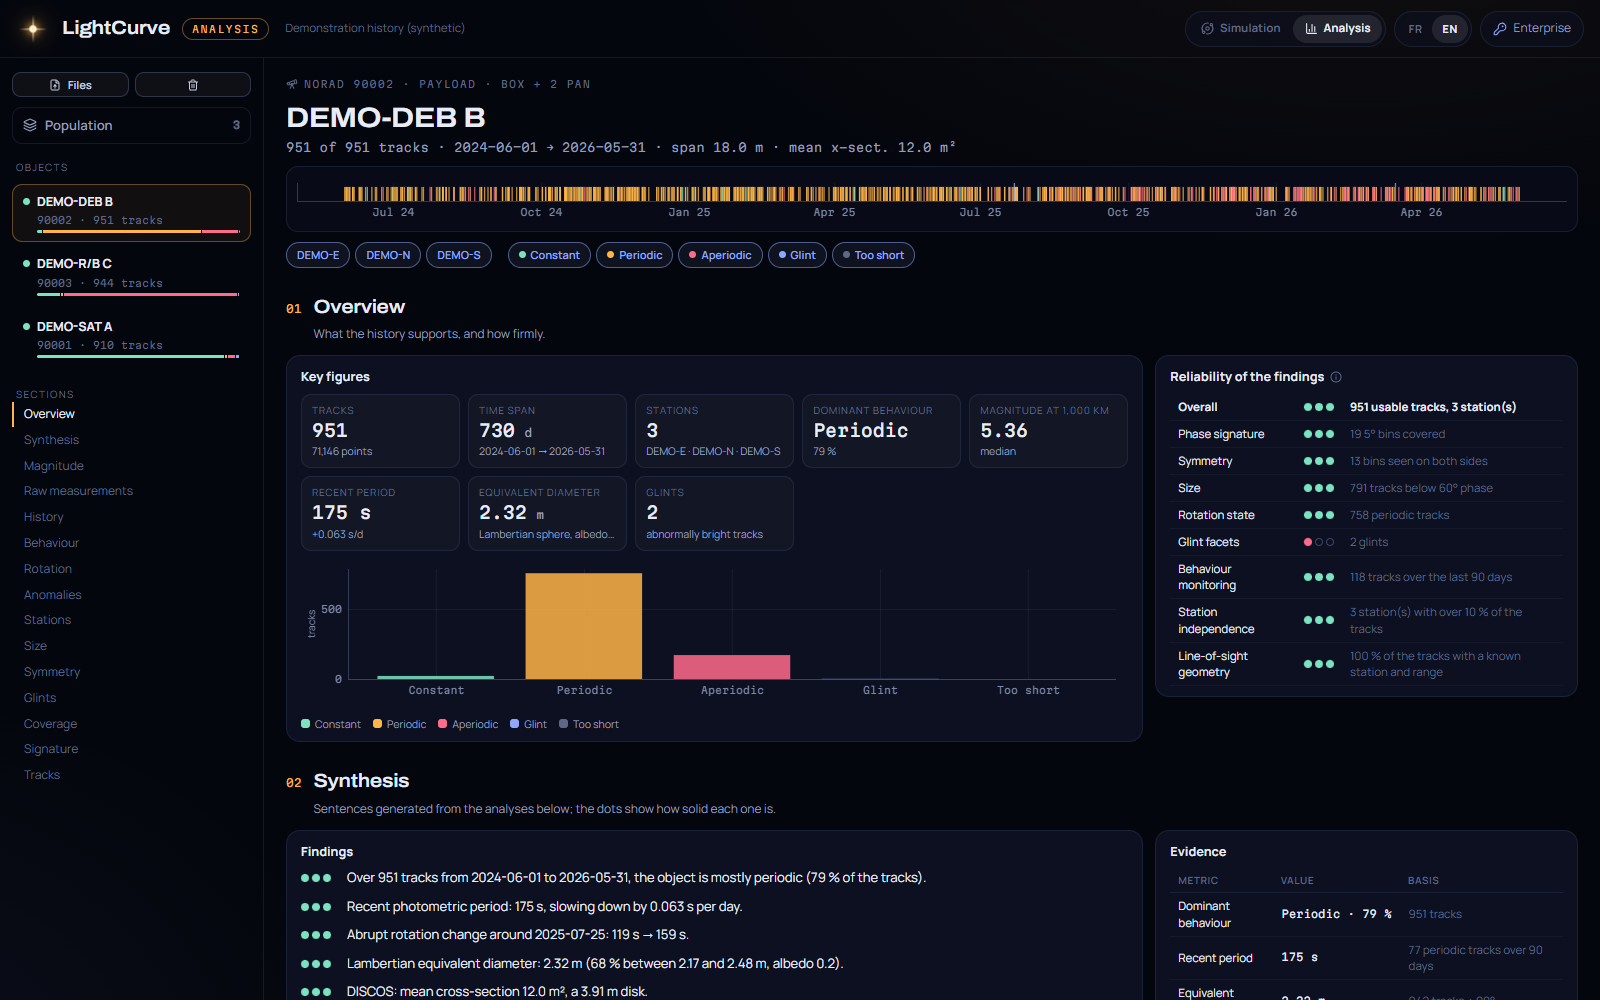Viewport: 1600px width, 1000px height.
Task: Click the info icon beside Reliability of the findings
Action: 1336,377
